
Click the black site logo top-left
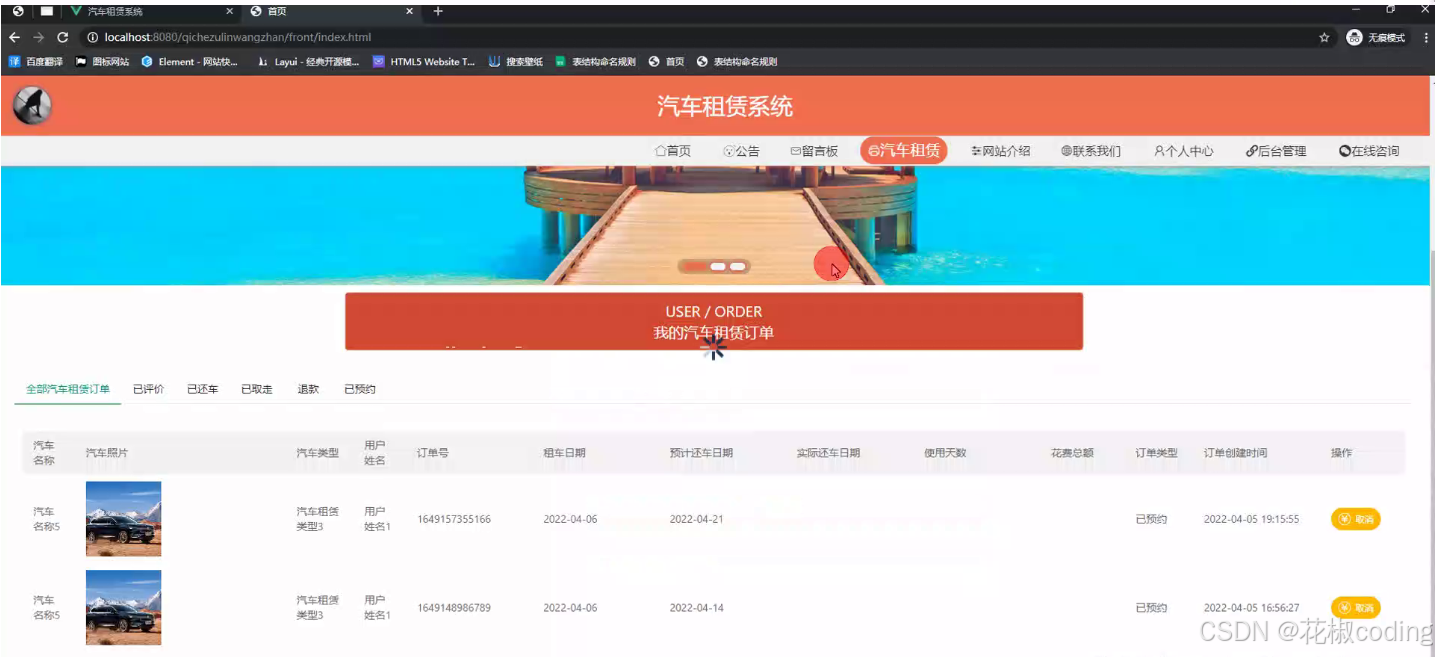click(31, 105)
